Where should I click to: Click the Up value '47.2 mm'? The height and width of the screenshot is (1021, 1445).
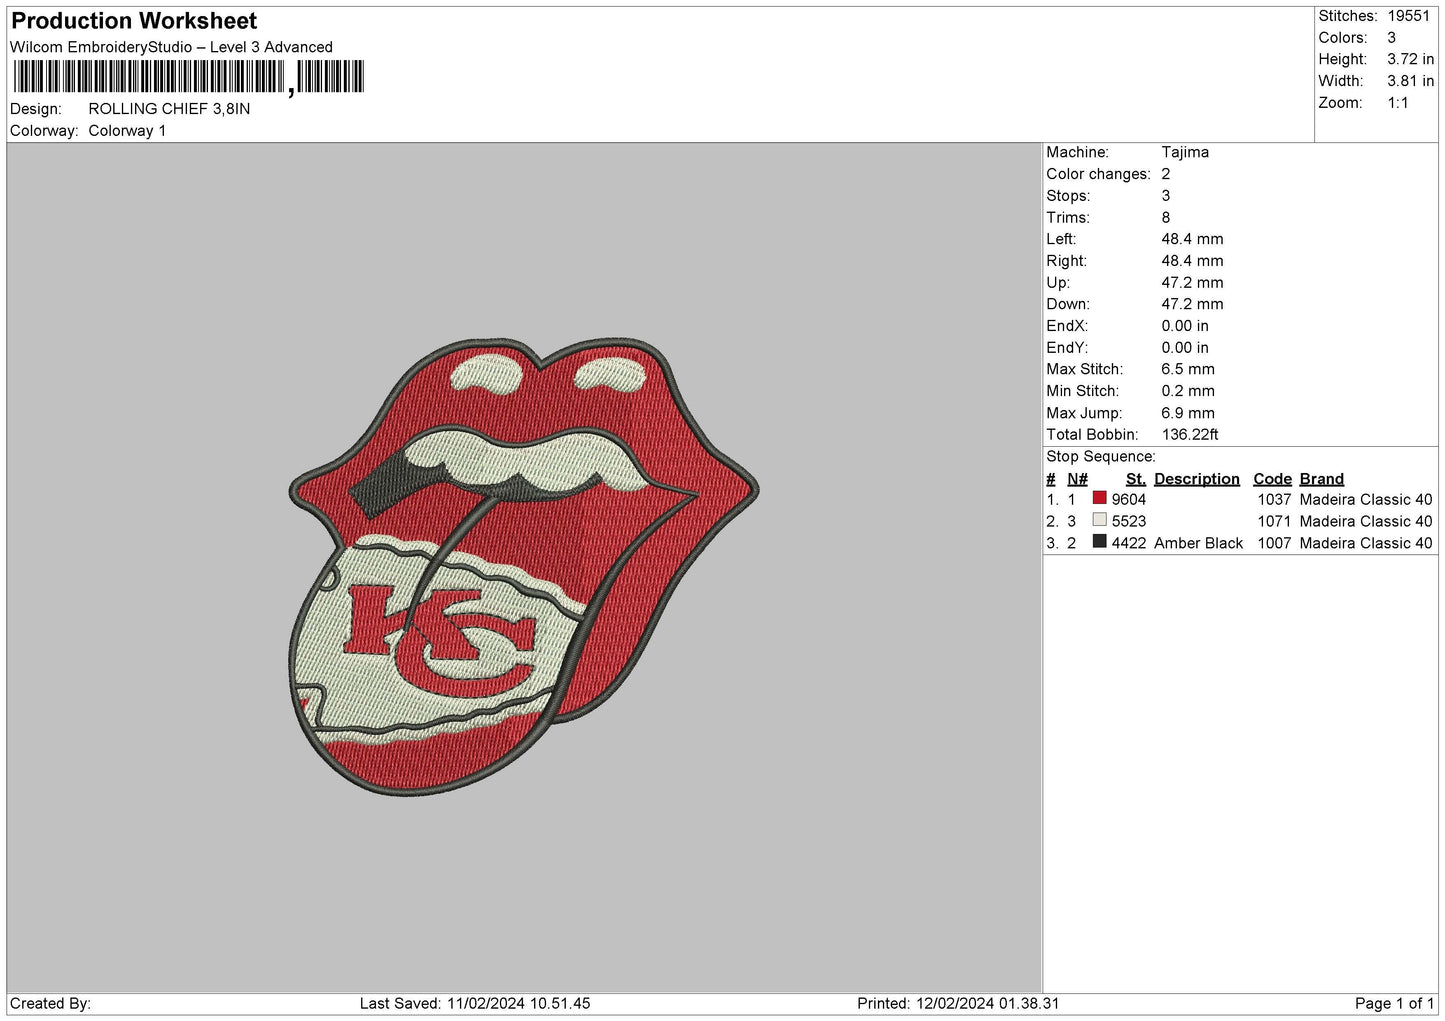pos(1192,283)
